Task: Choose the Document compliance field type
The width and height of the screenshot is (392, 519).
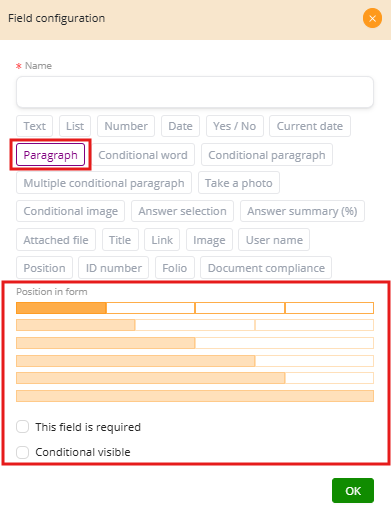Action: pyautogui.click(x=266, y=268)
